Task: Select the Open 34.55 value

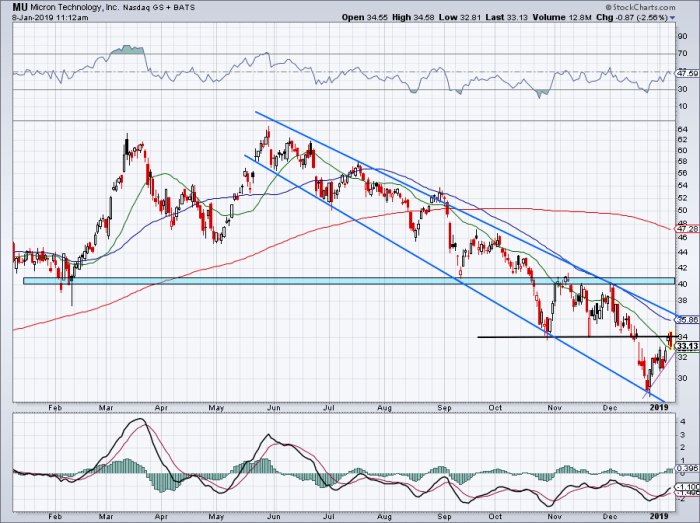Action: point(365,17)
